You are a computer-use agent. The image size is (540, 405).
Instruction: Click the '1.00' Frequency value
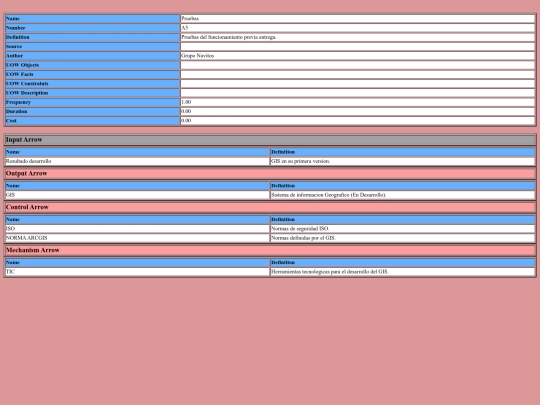(186, 102)
